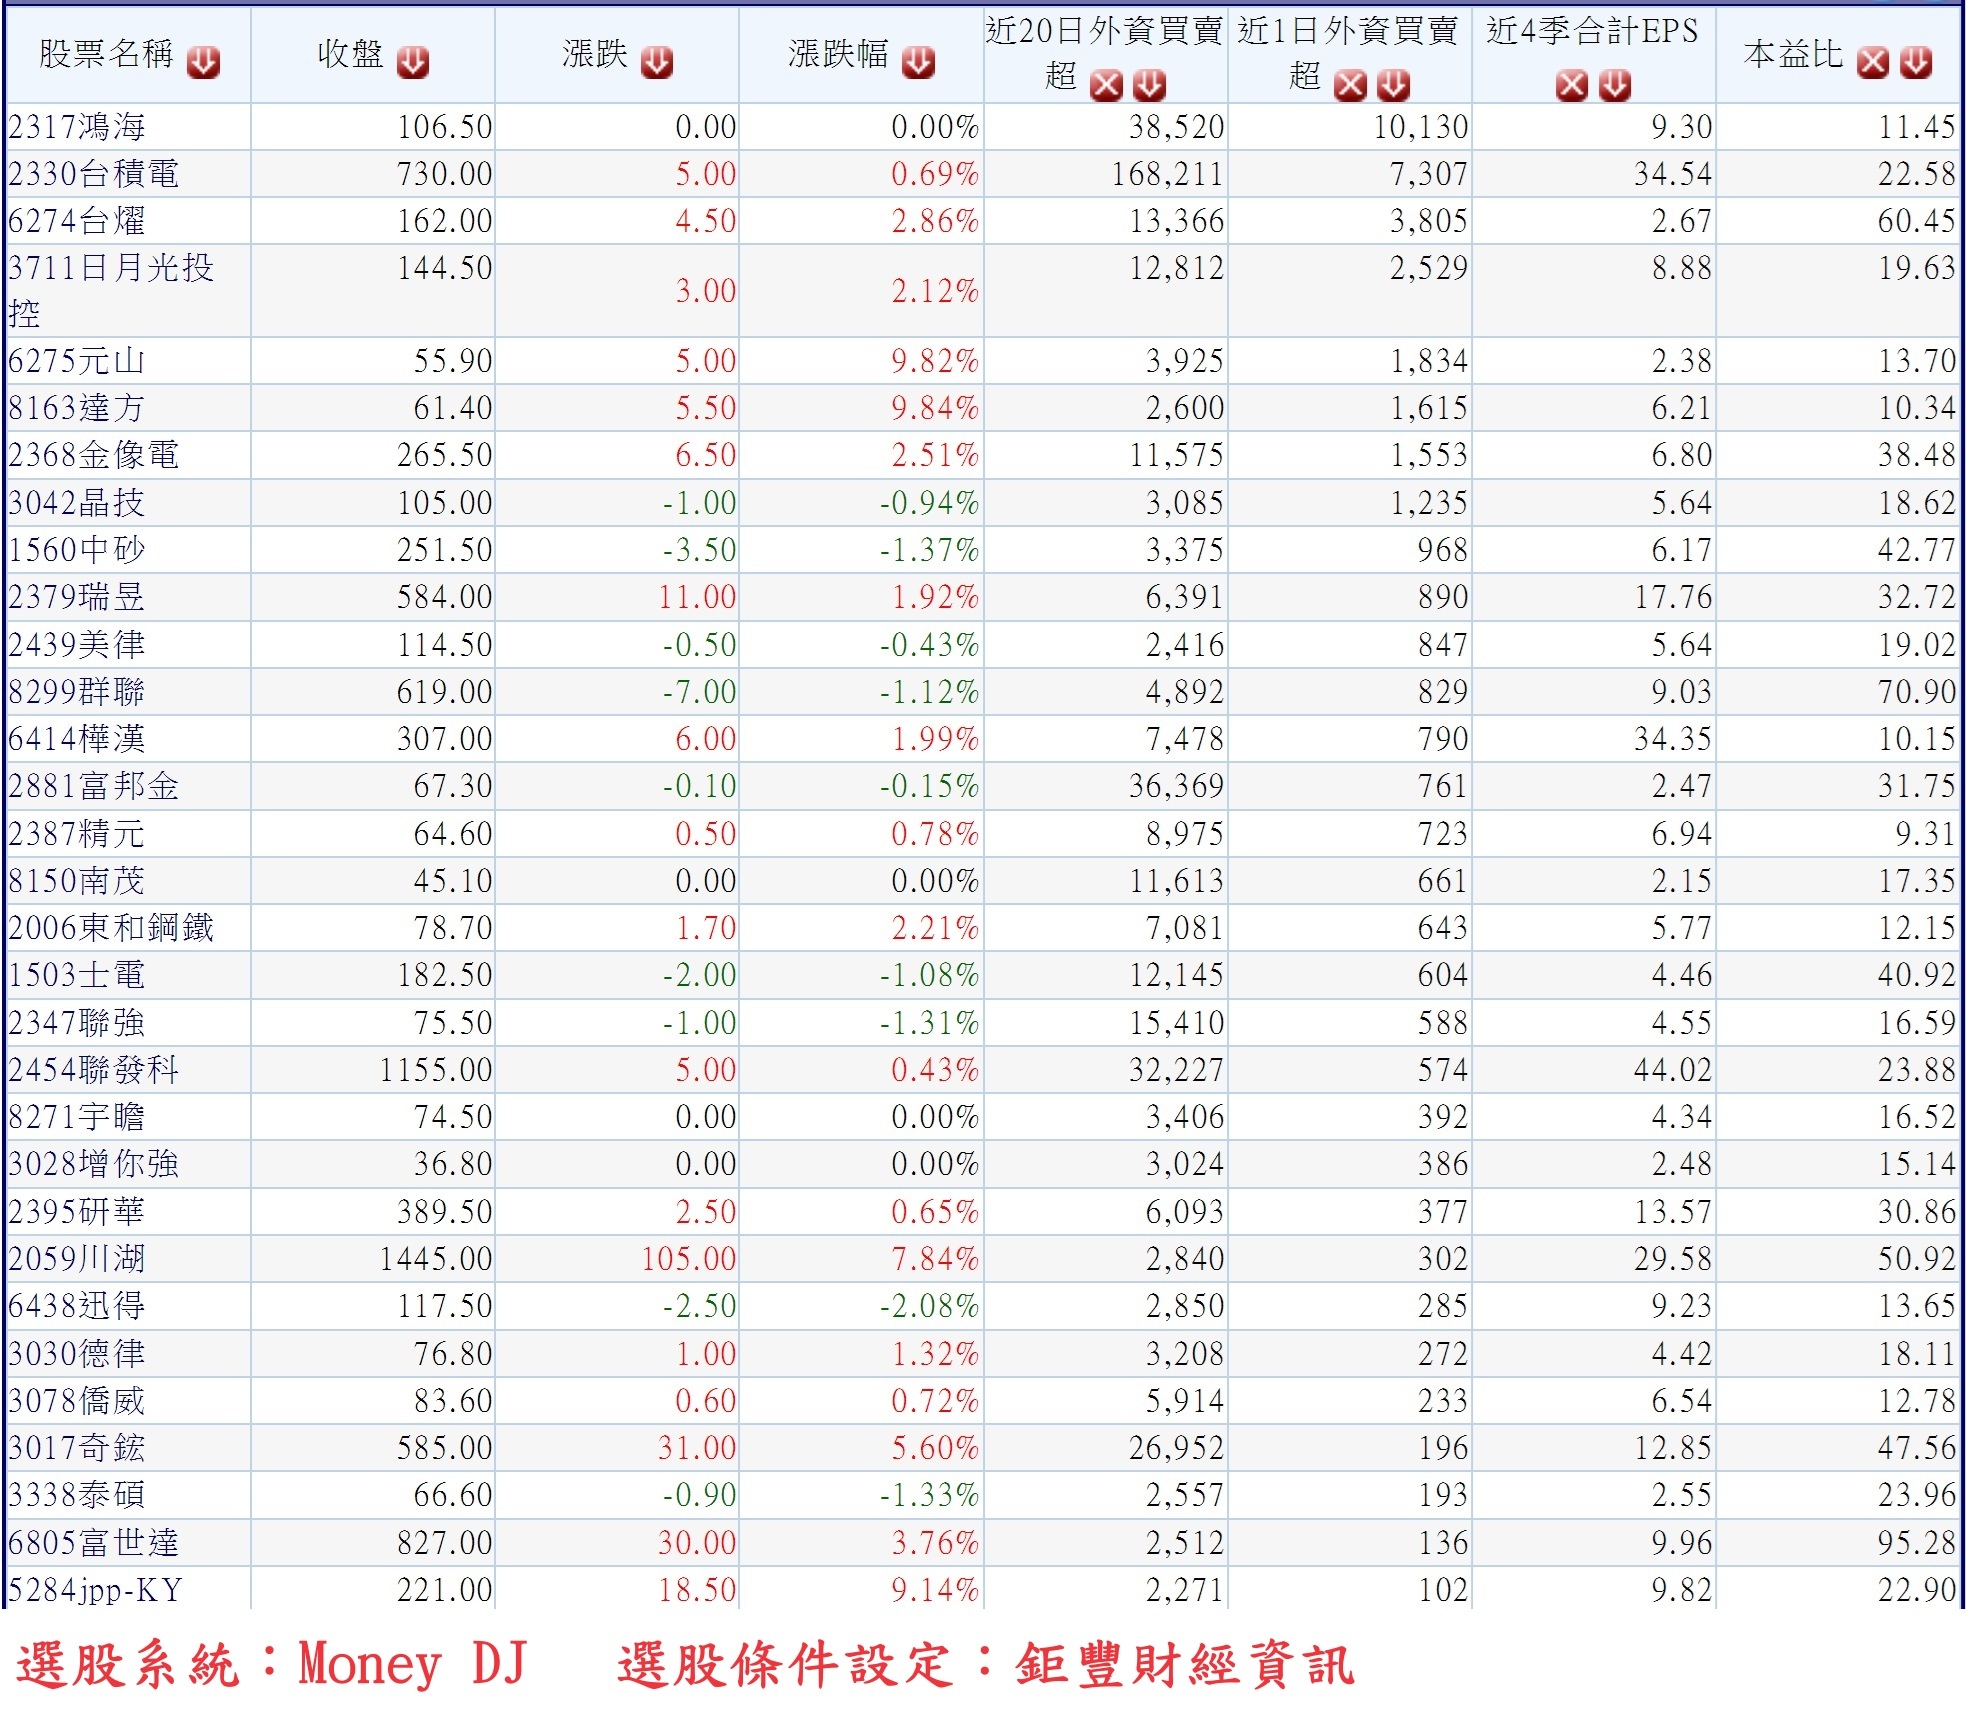Open stock 8271宇瞻
Viewport: 1966px width, 1723px height.
77,1117
